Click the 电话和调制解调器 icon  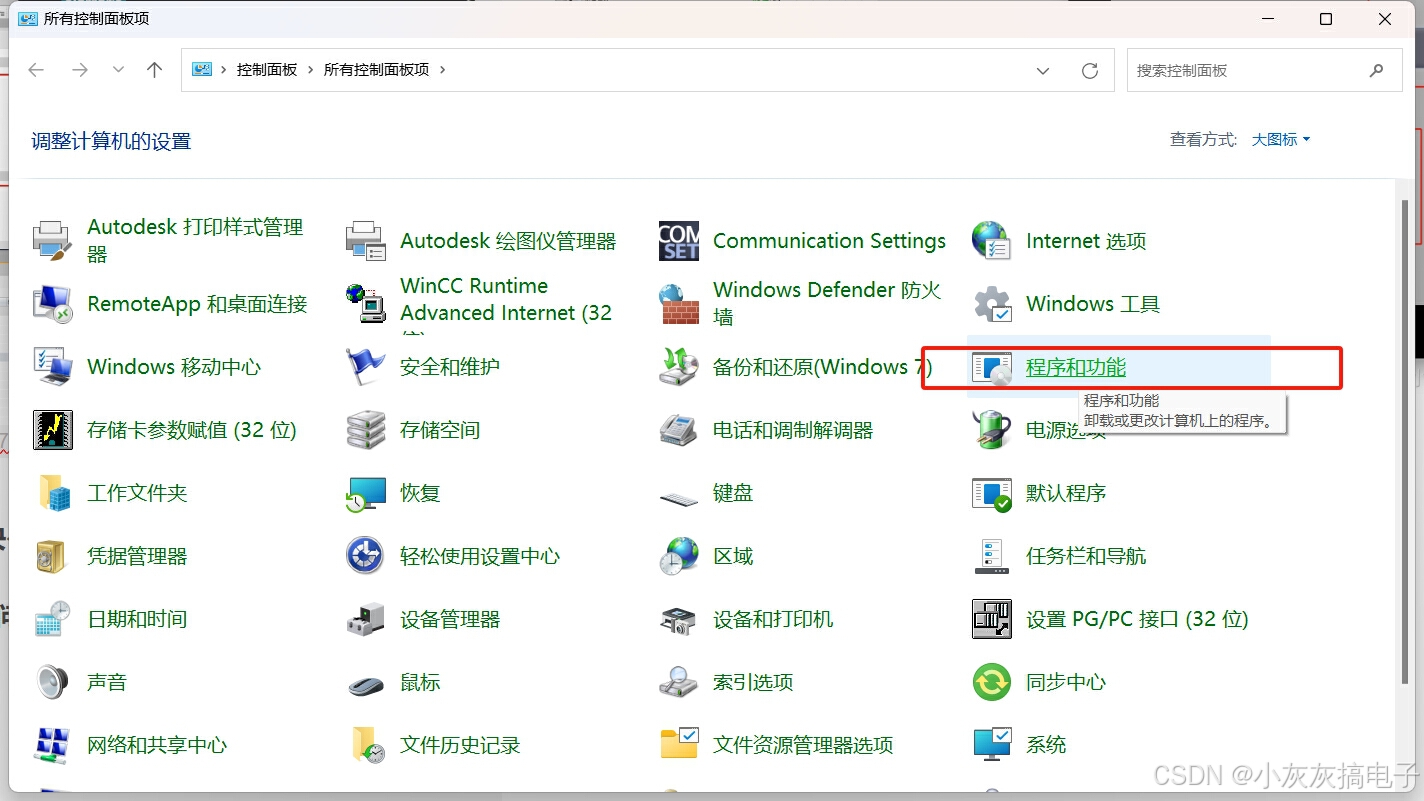click(x=679, y=430)
